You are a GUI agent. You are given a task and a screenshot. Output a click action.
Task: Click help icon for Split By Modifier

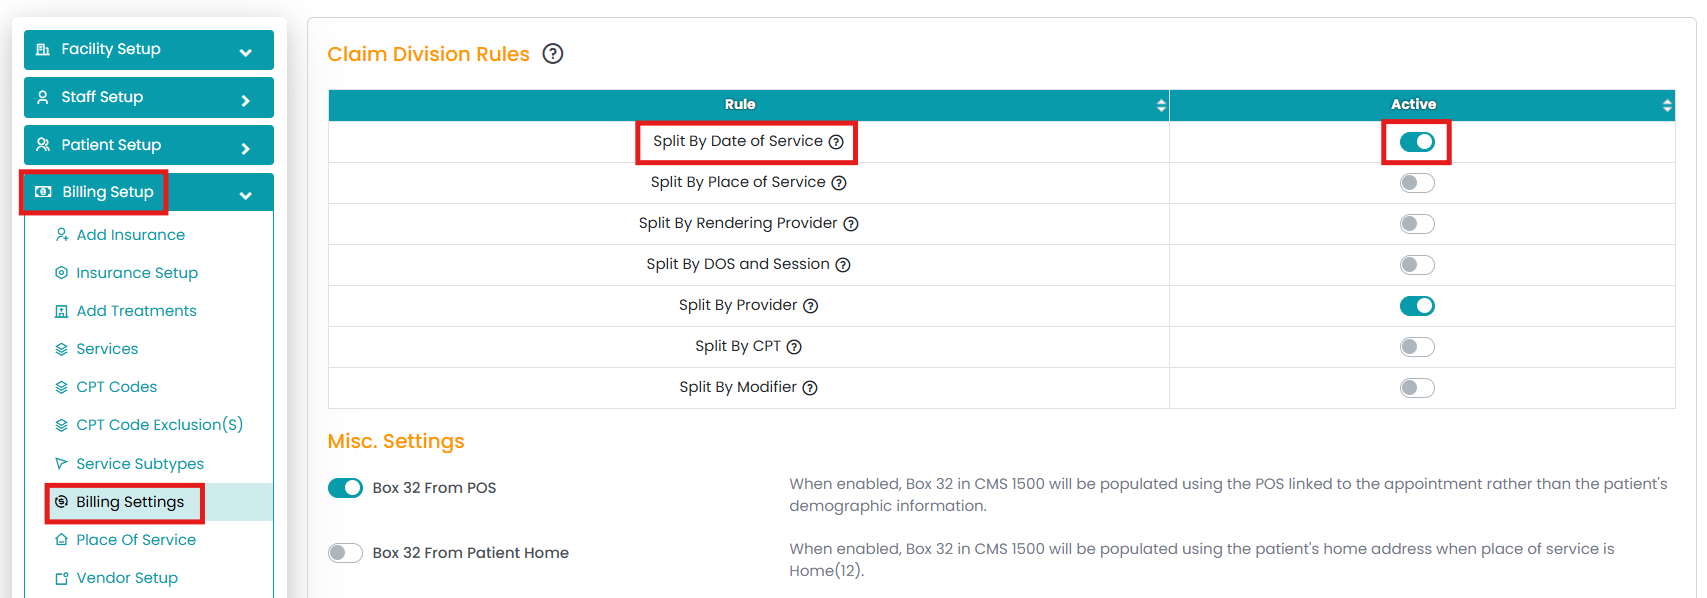[810, 388]
